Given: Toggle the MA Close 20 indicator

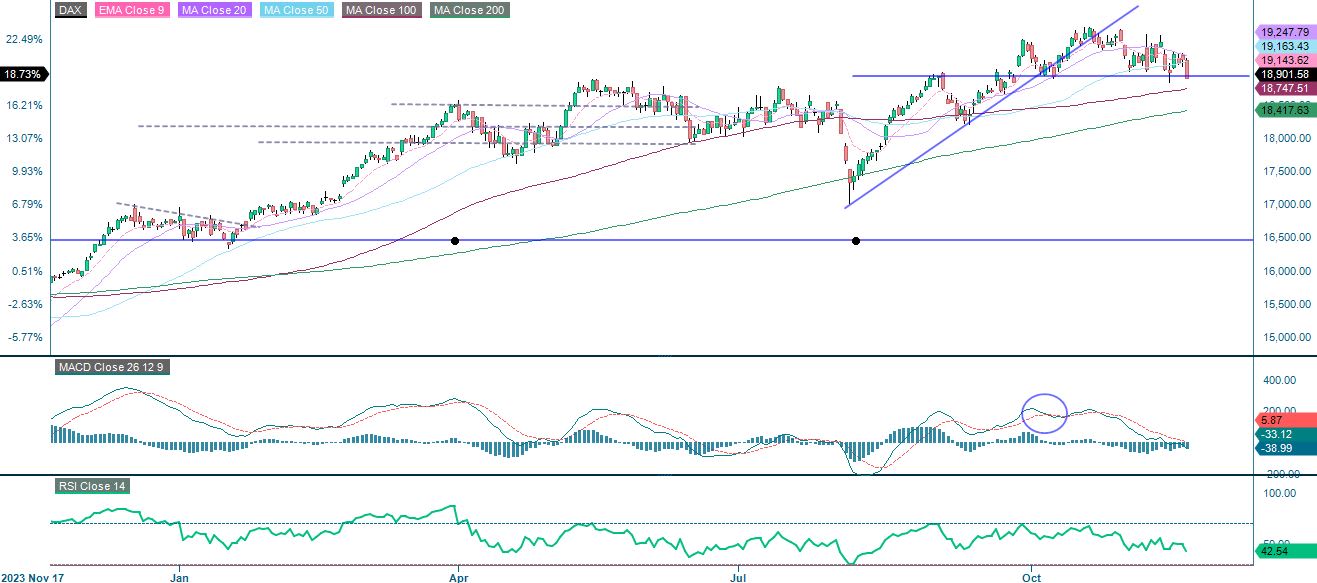Looking at the screenshot, I should coord(214,10).
